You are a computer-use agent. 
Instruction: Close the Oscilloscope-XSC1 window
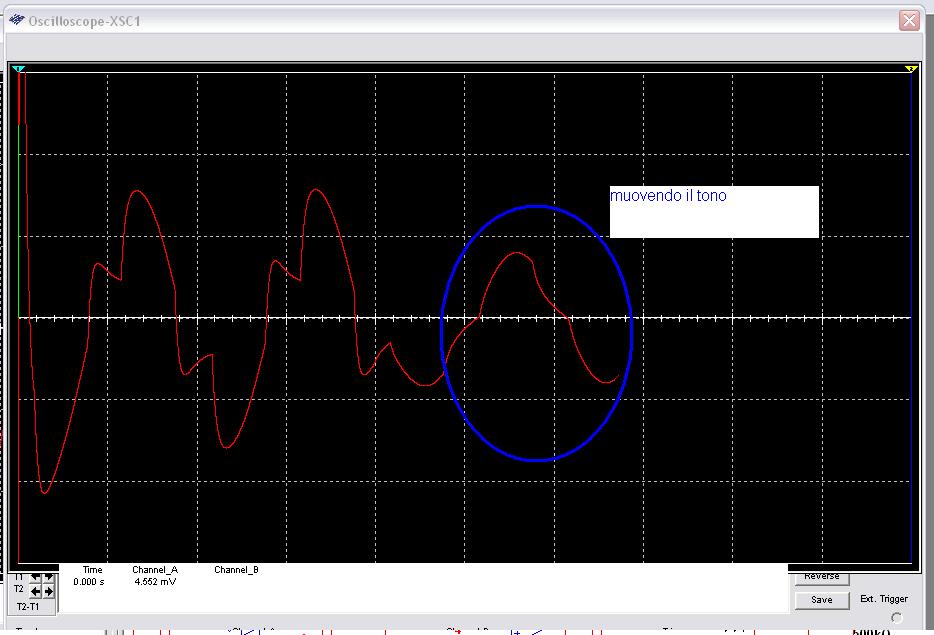[908, 20]
